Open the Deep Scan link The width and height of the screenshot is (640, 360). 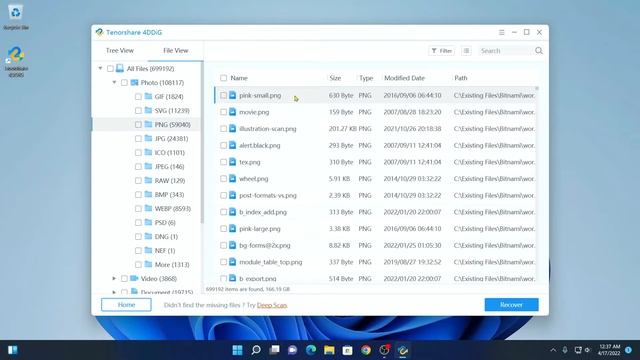272,305
